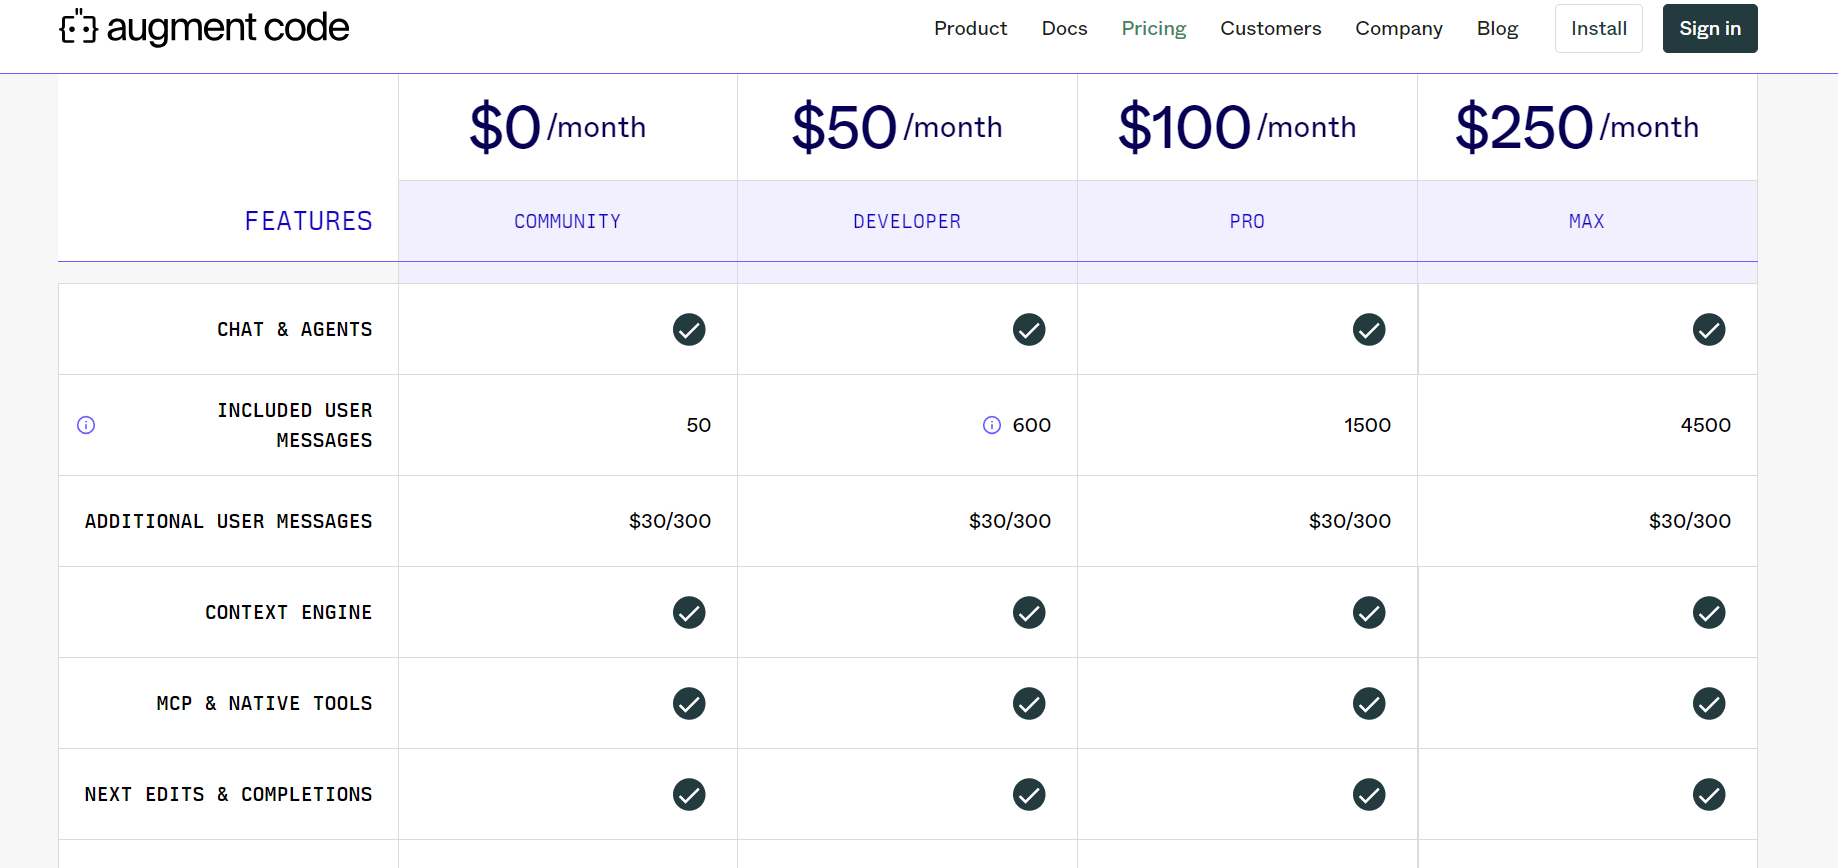Click MCP & Native Tools checkmark under Pro
Image resolution: width=1838 pixels, height=868 pixels.
click(1369, 703)
